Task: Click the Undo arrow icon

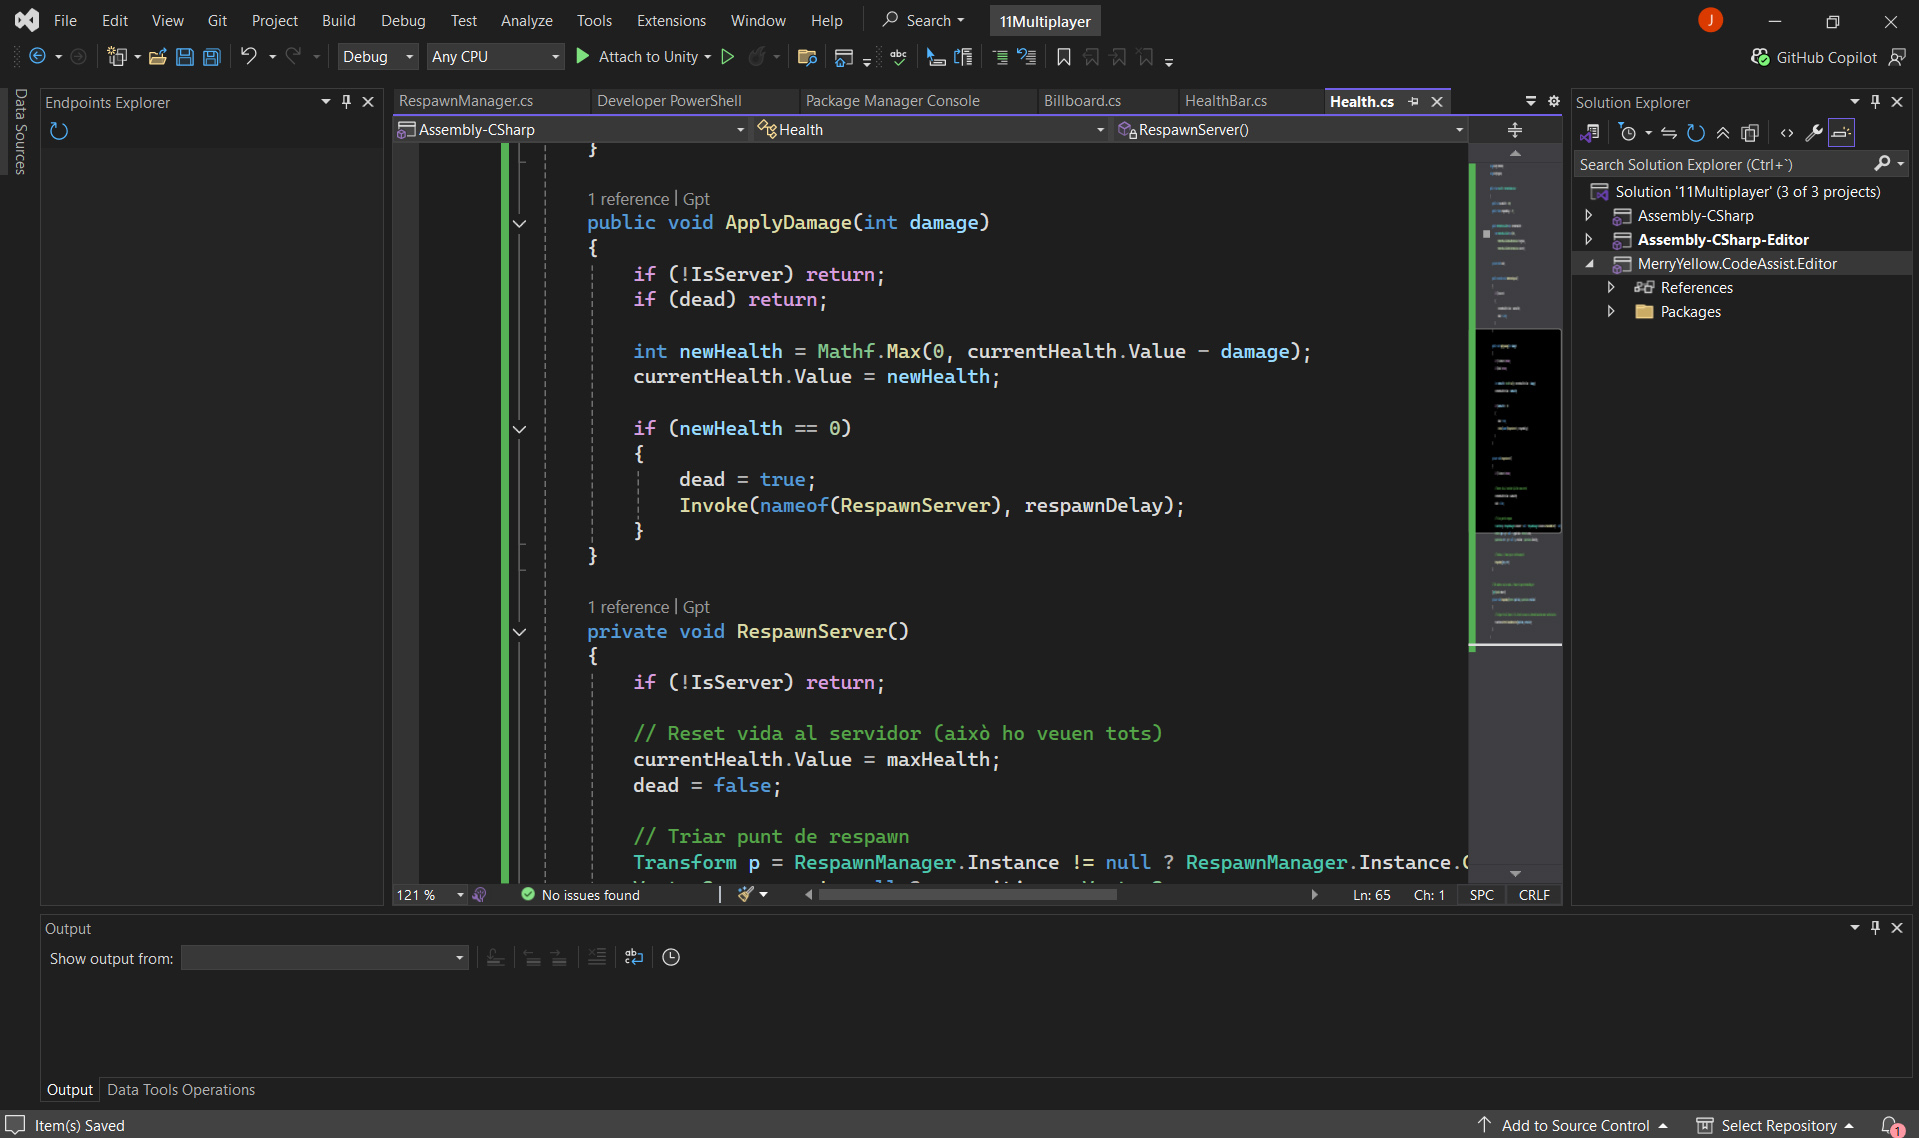Action: [248, 57]
